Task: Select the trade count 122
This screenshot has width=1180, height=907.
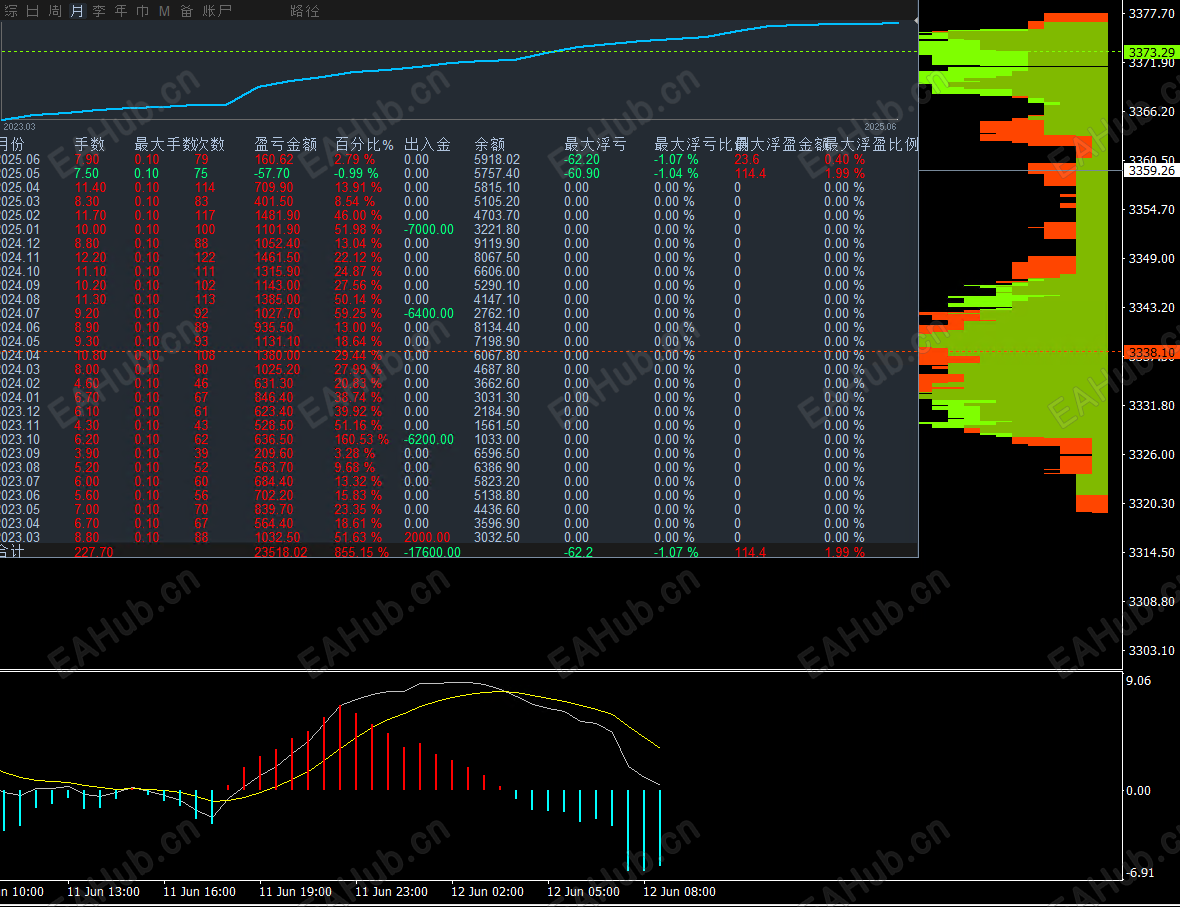Action: click(x=205, y=257)
